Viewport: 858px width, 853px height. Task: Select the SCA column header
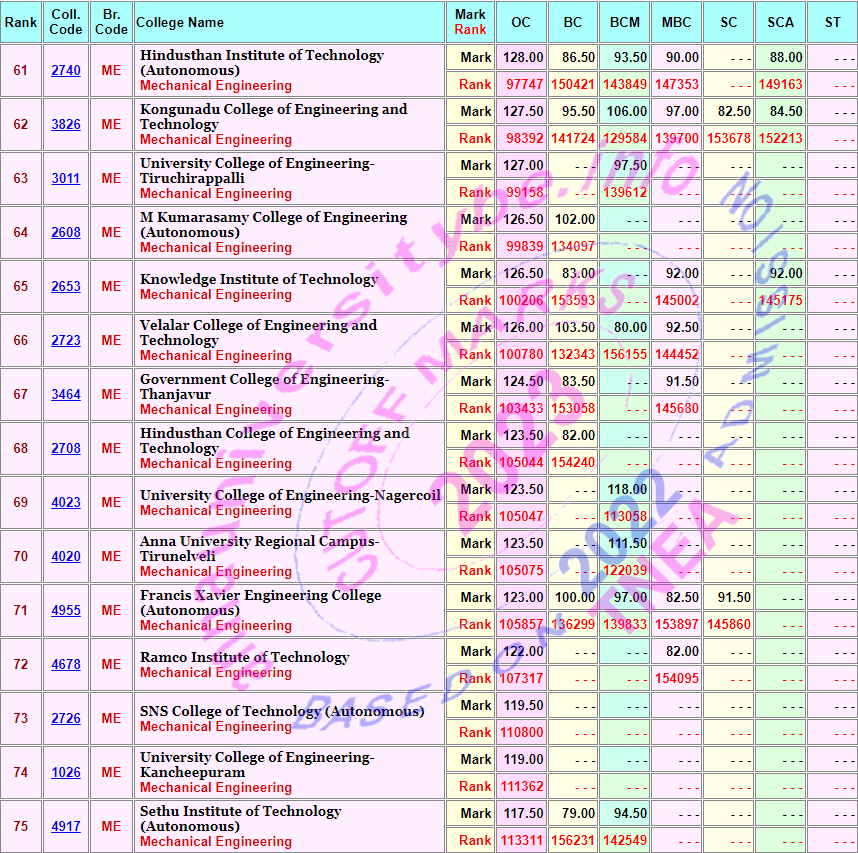[781, 23]
